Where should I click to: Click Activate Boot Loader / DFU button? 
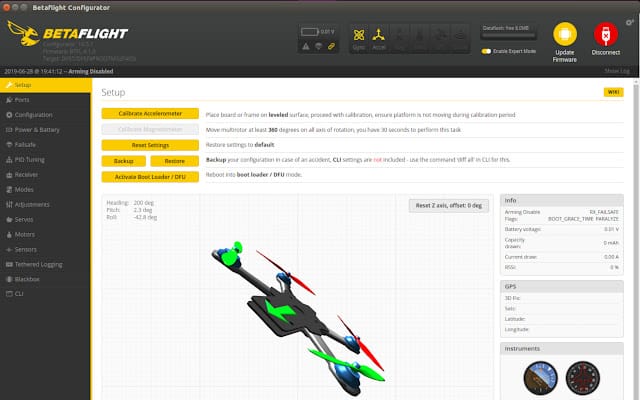click(150, 177)
